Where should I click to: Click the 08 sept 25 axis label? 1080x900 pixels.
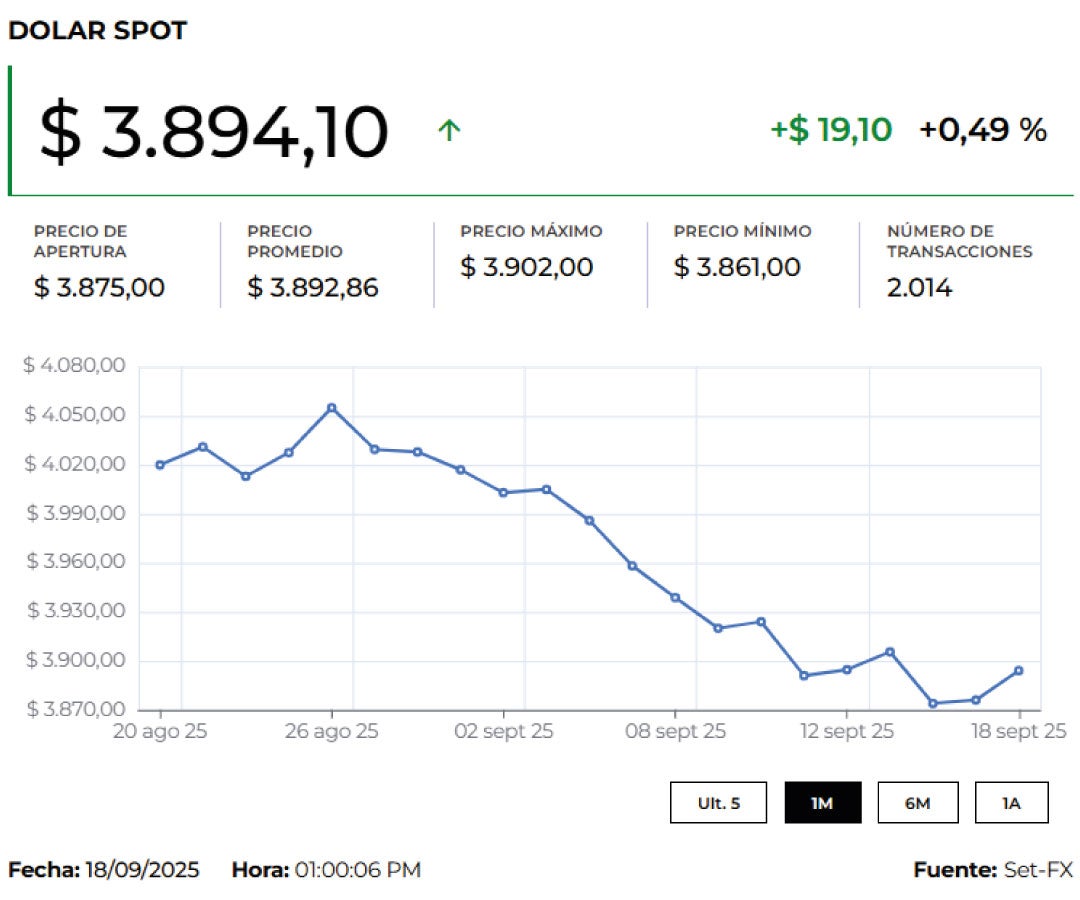point(675,732)
